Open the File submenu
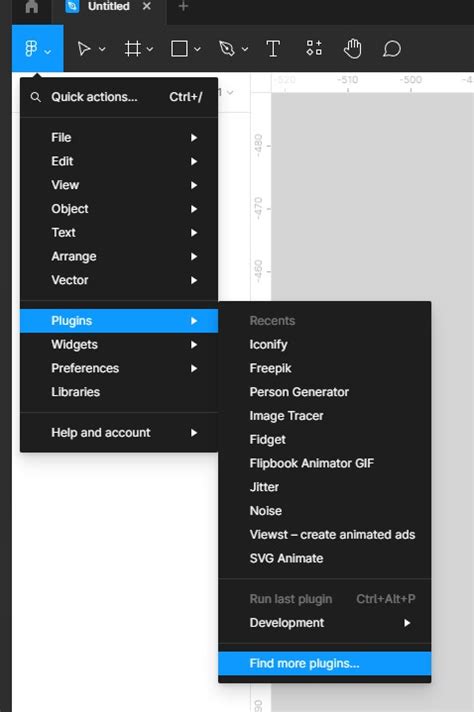This screenshot has width=474, height=712. (119, 138)
